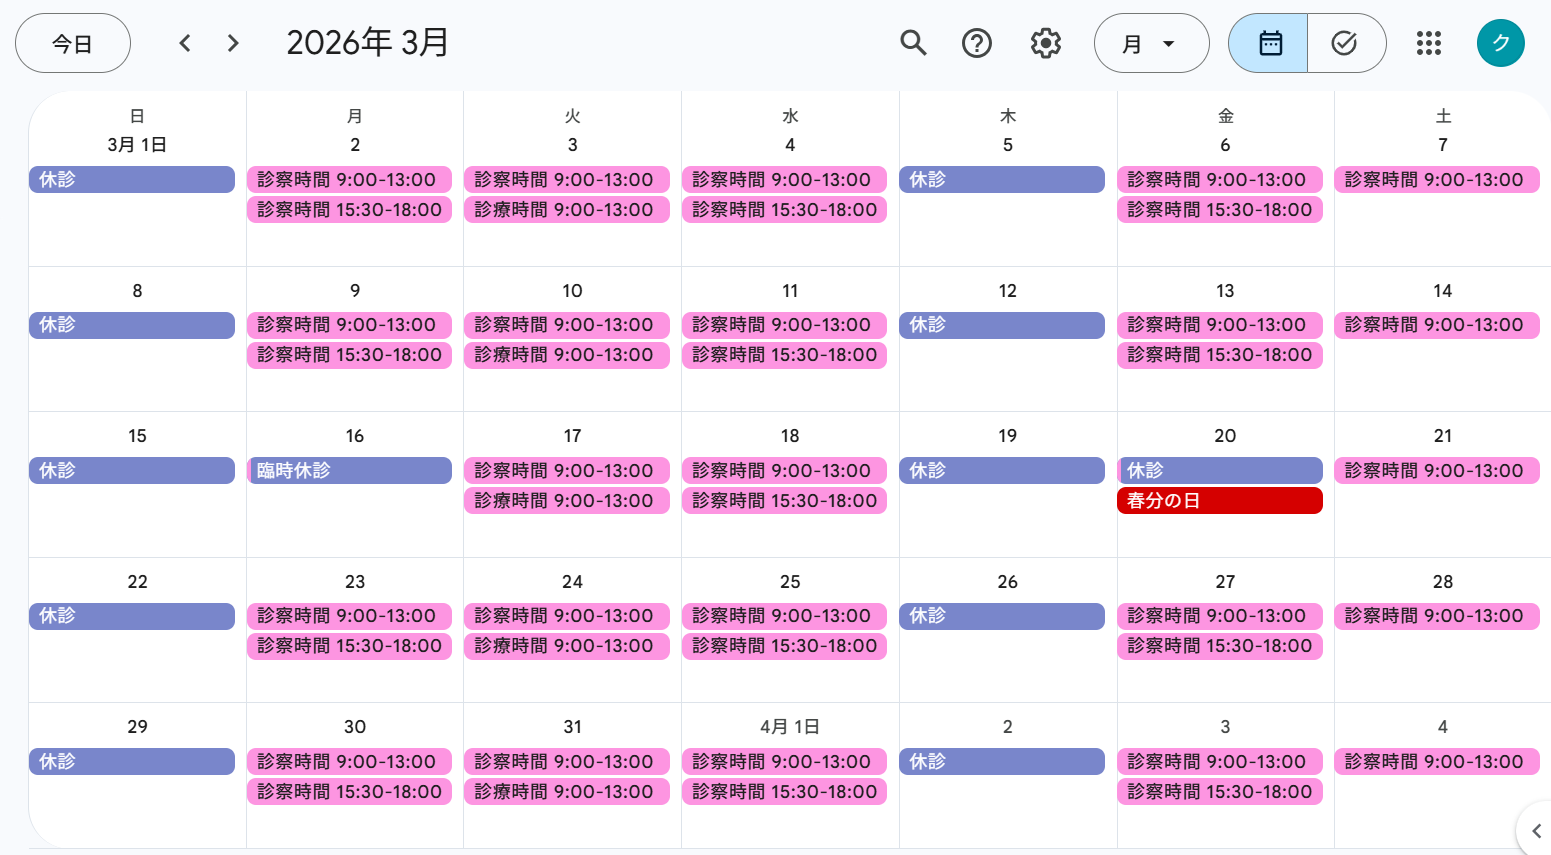The height and width of the screenshot is (855, 1551).
Task: Open the red 春分の日 holiday event
Action: coord(1219,501)
